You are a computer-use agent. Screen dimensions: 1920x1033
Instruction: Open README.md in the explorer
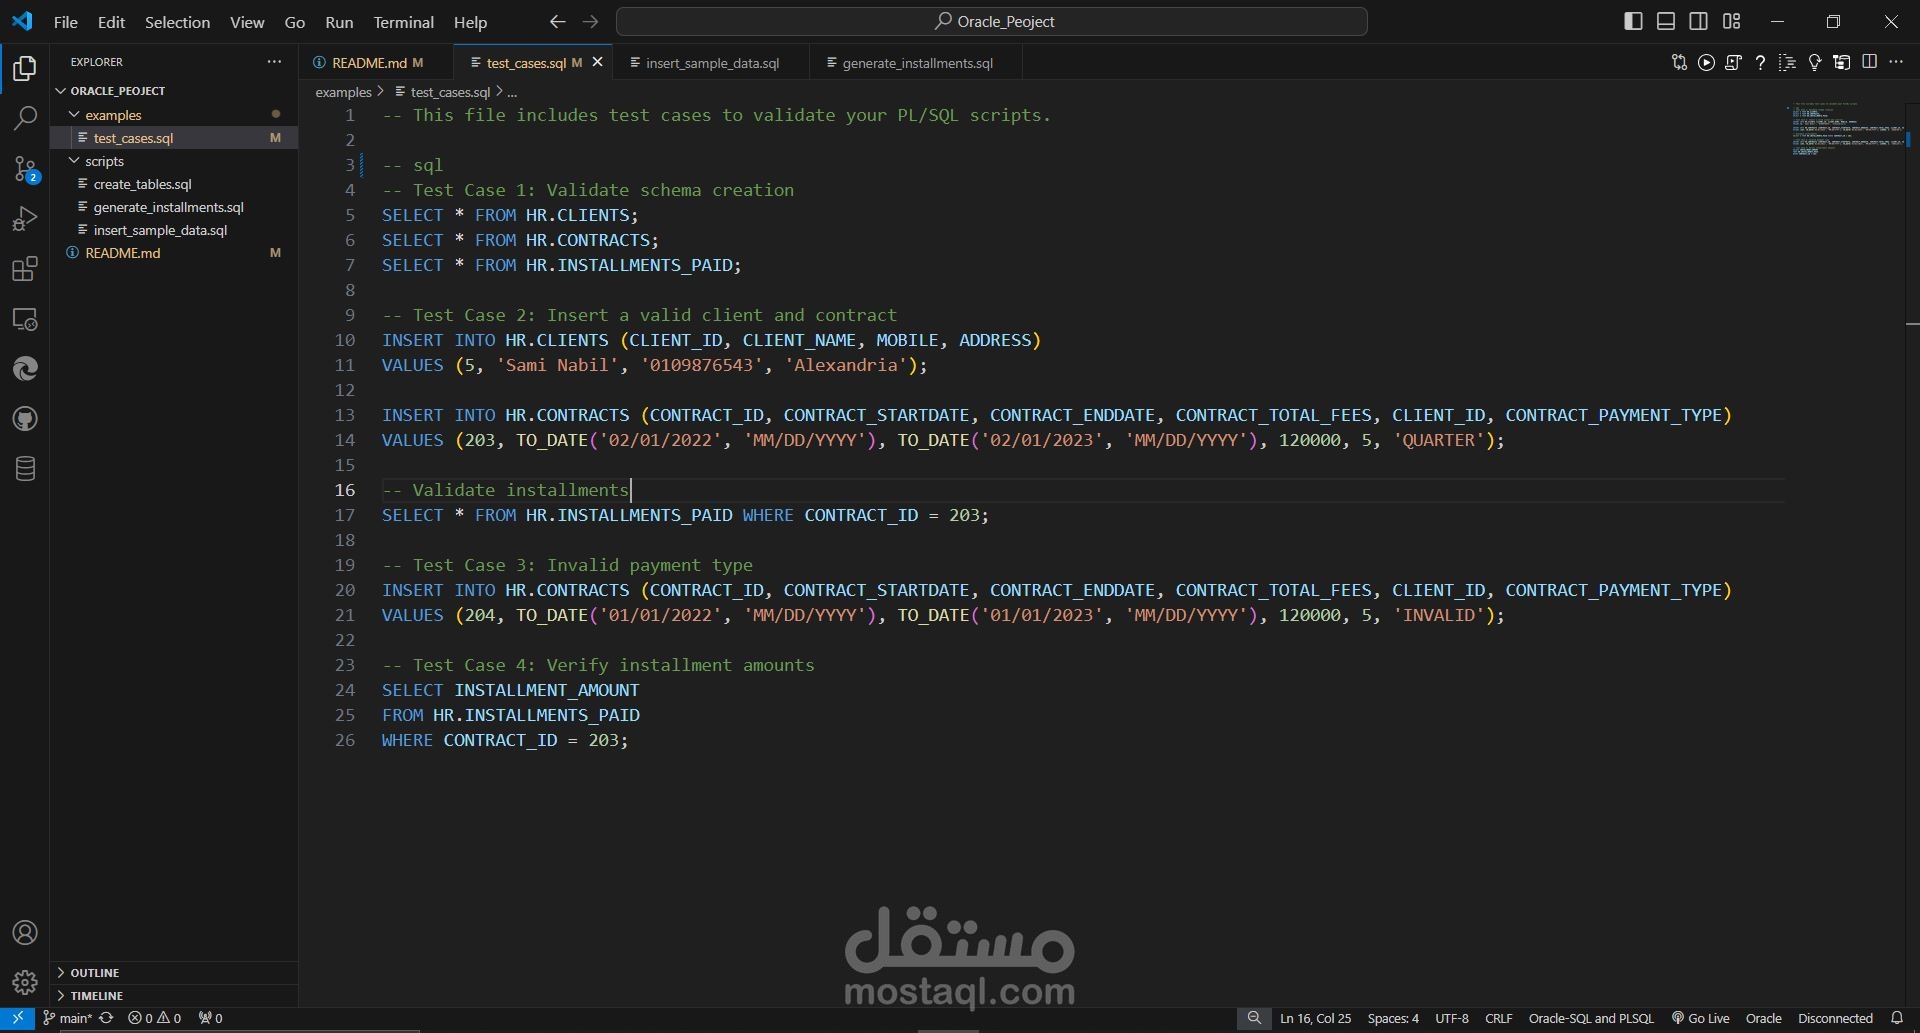point(174,253)
